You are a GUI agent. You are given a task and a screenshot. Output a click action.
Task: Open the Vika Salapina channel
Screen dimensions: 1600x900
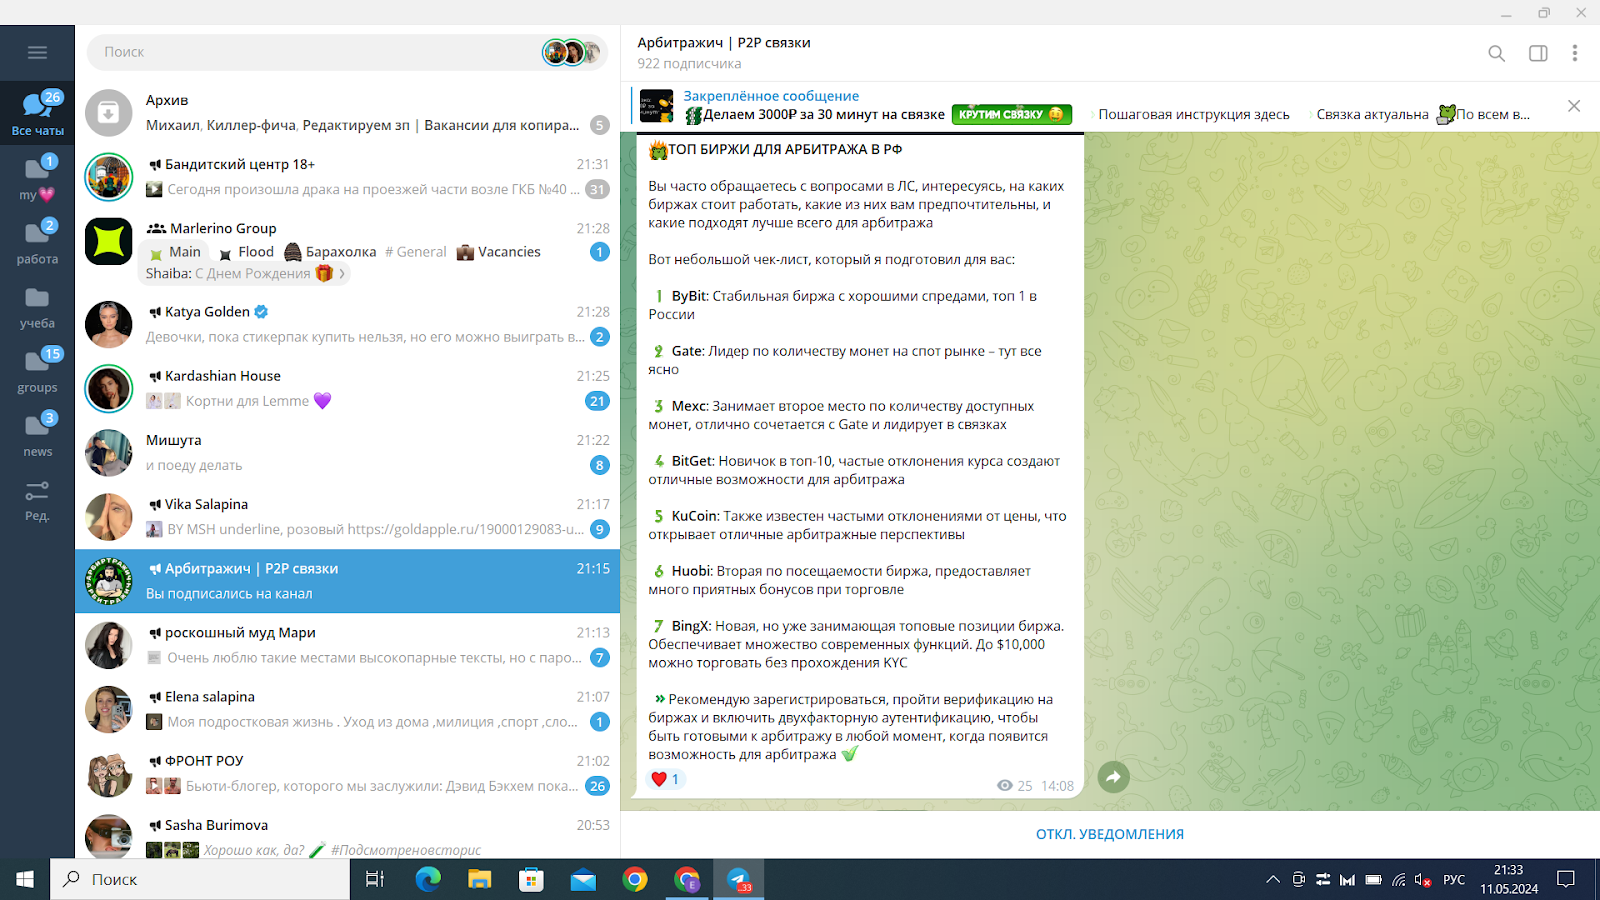(x=347, y=516)
